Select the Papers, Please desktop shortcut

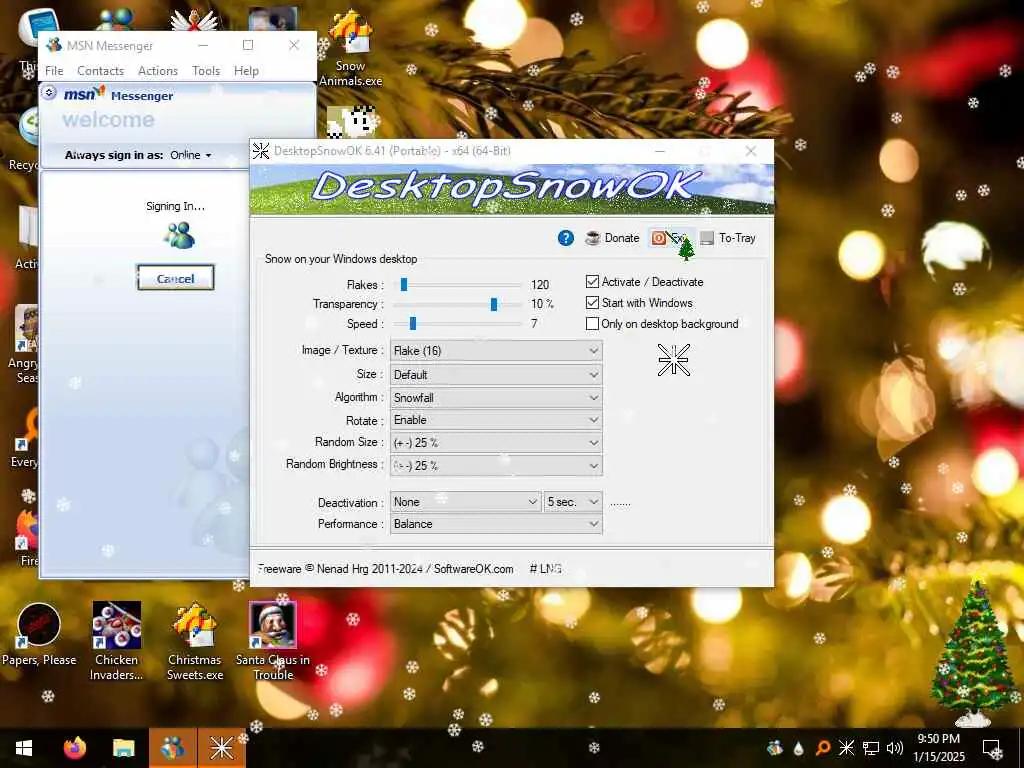tap(39, 633)
